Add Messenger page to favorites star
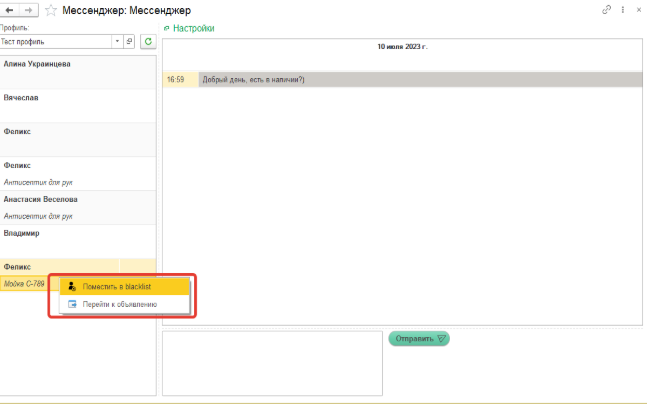Viewport: 648px width, 404px height. pos(51,10)
